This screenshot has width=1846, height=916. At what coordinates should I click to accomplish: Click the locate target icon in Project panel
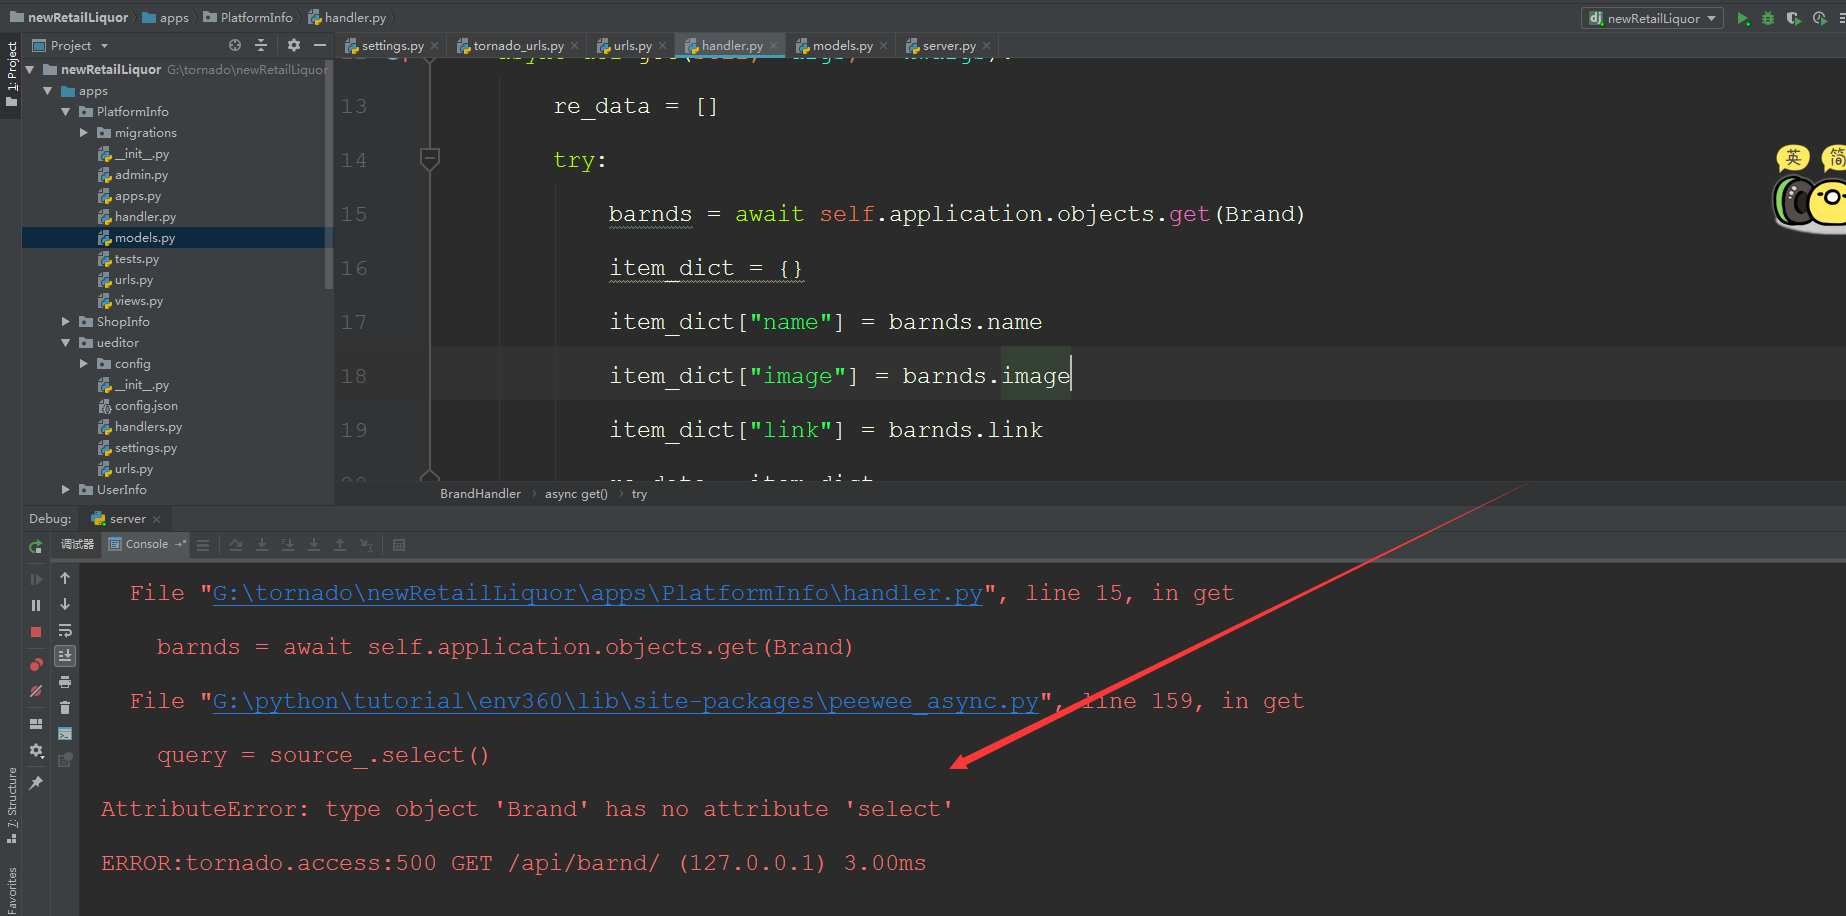235,45
